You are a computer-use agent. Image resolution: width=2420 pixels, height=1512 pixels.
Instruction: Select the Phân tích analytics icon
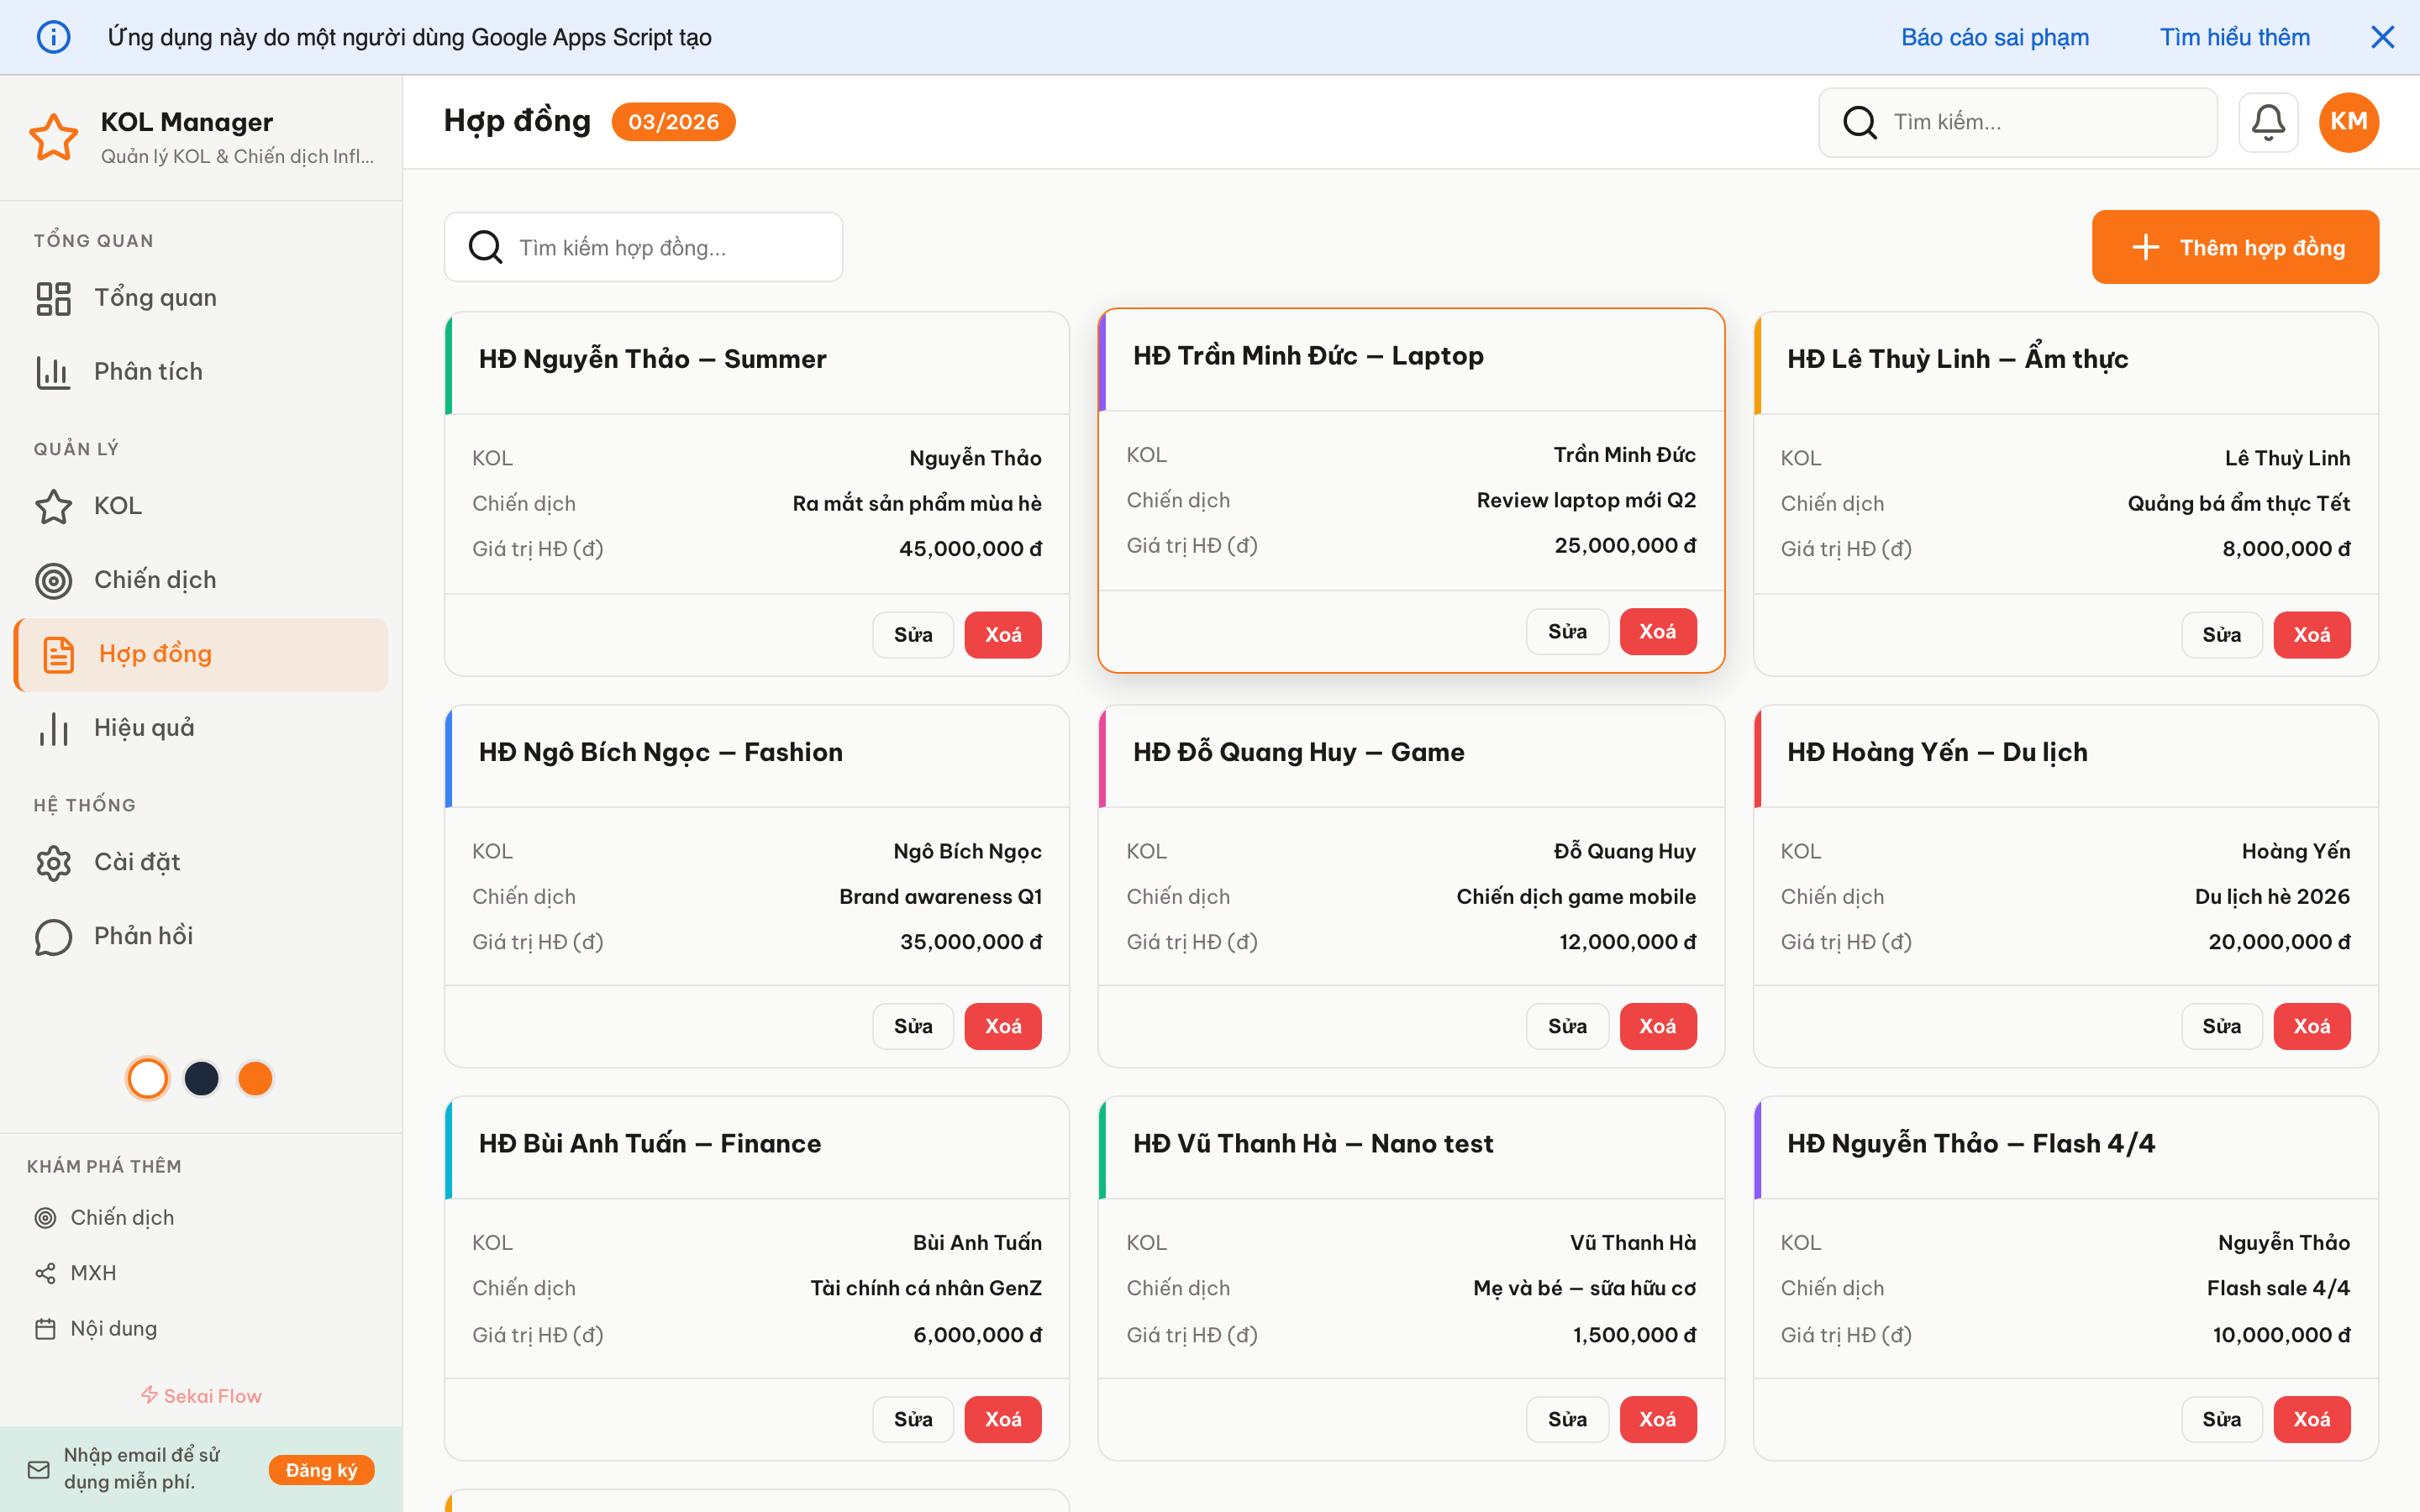[x=53, y=371]
